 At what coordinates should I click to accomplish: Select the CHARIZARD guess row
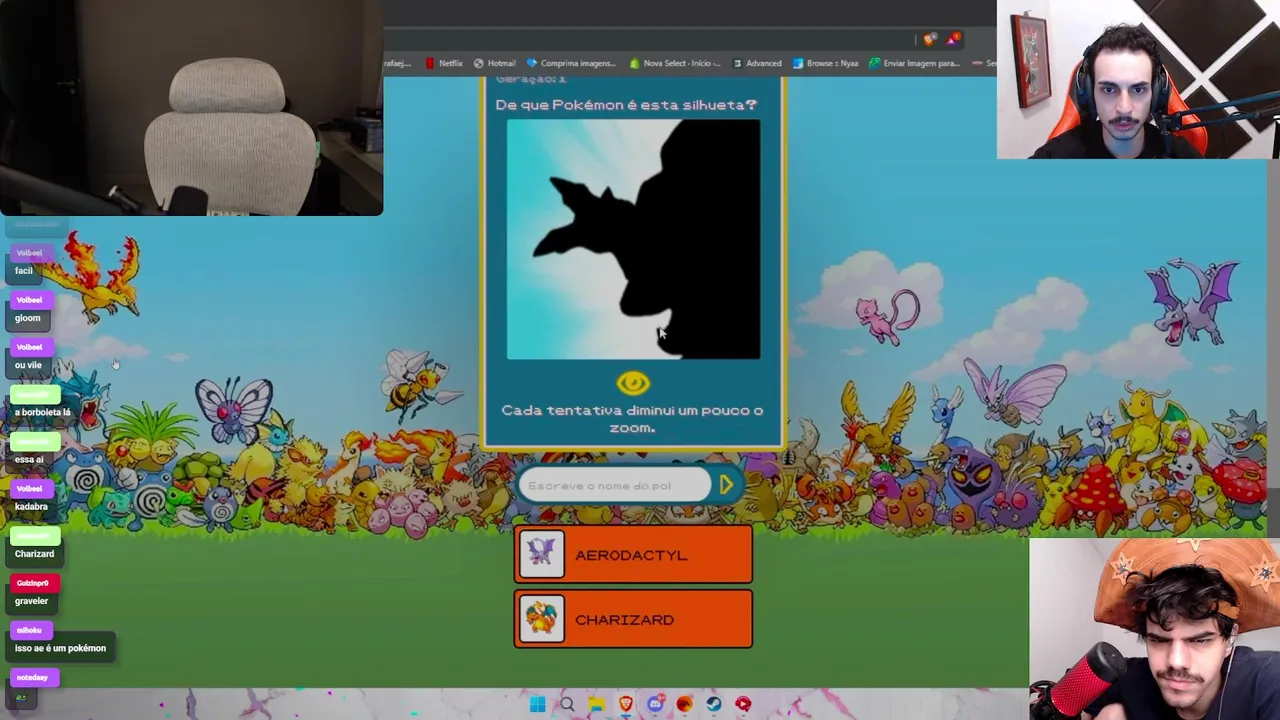click(x=633, y=619)
